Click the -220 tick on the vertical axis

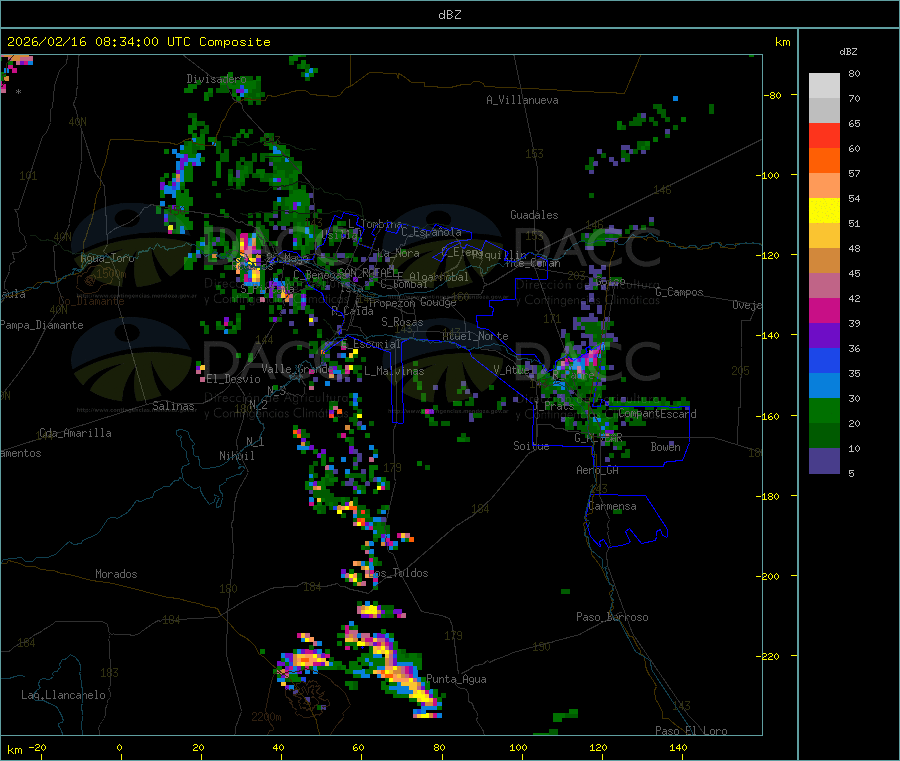coord(769,657)
